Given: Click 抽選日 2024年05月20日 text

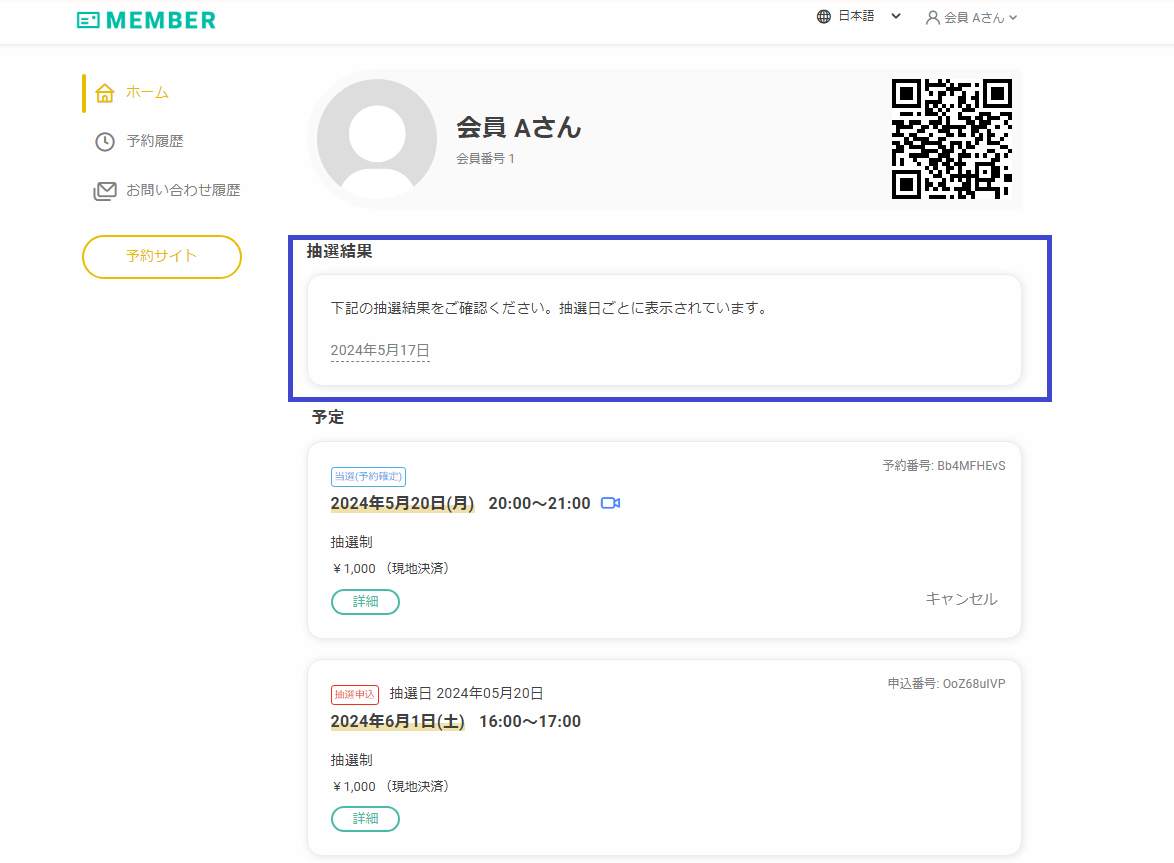Looking at the screenshot, I should click(x=466, y=694).
